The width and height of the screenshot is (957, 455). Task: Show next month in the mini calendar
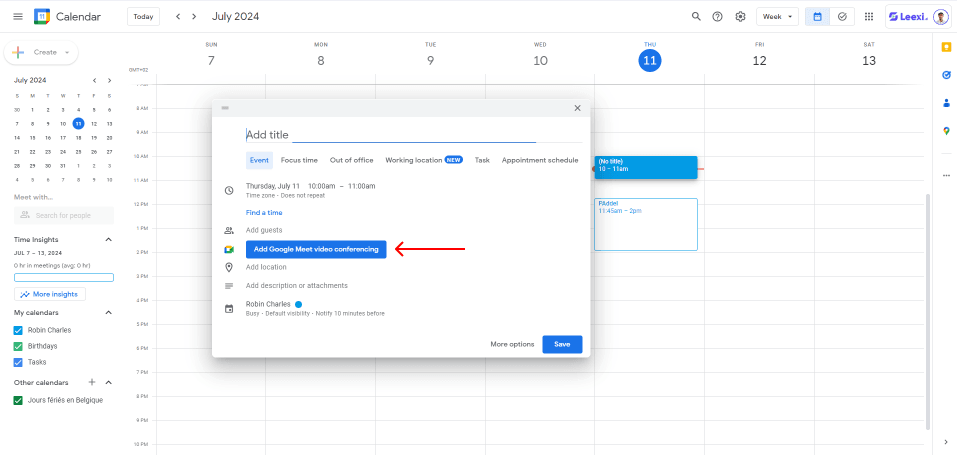109,81
